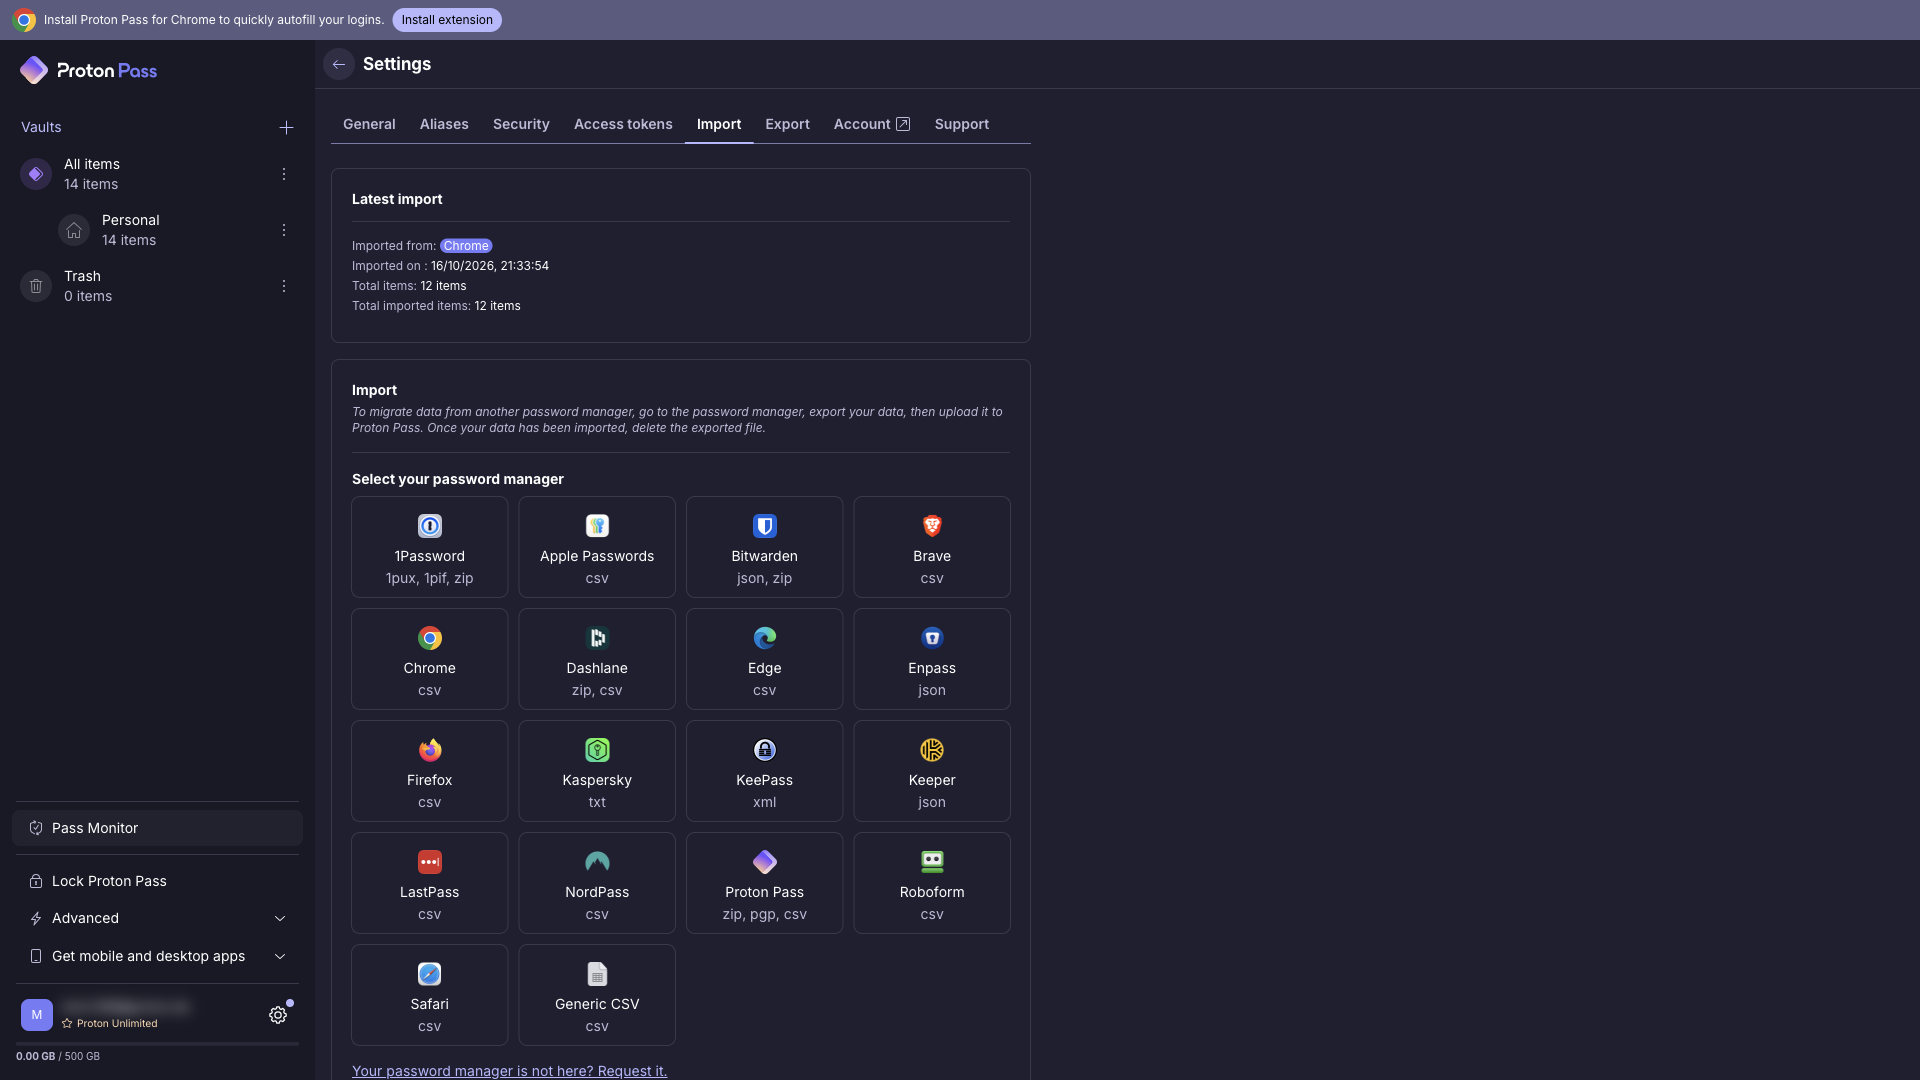Click the storage usage bar
This screenshot has width=1920, height=1080.
157,1044
